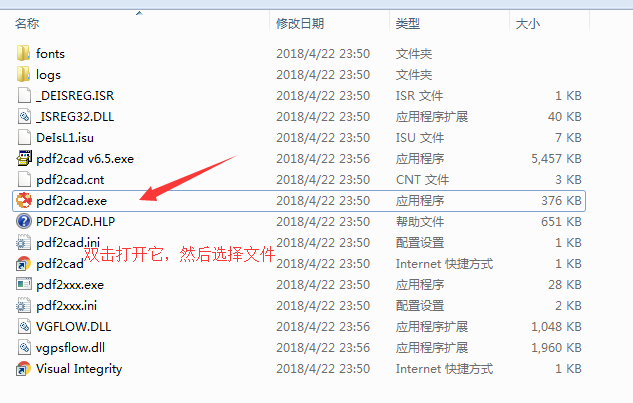Select the logs folder icon
633x403 pixels.
[23, 74]
